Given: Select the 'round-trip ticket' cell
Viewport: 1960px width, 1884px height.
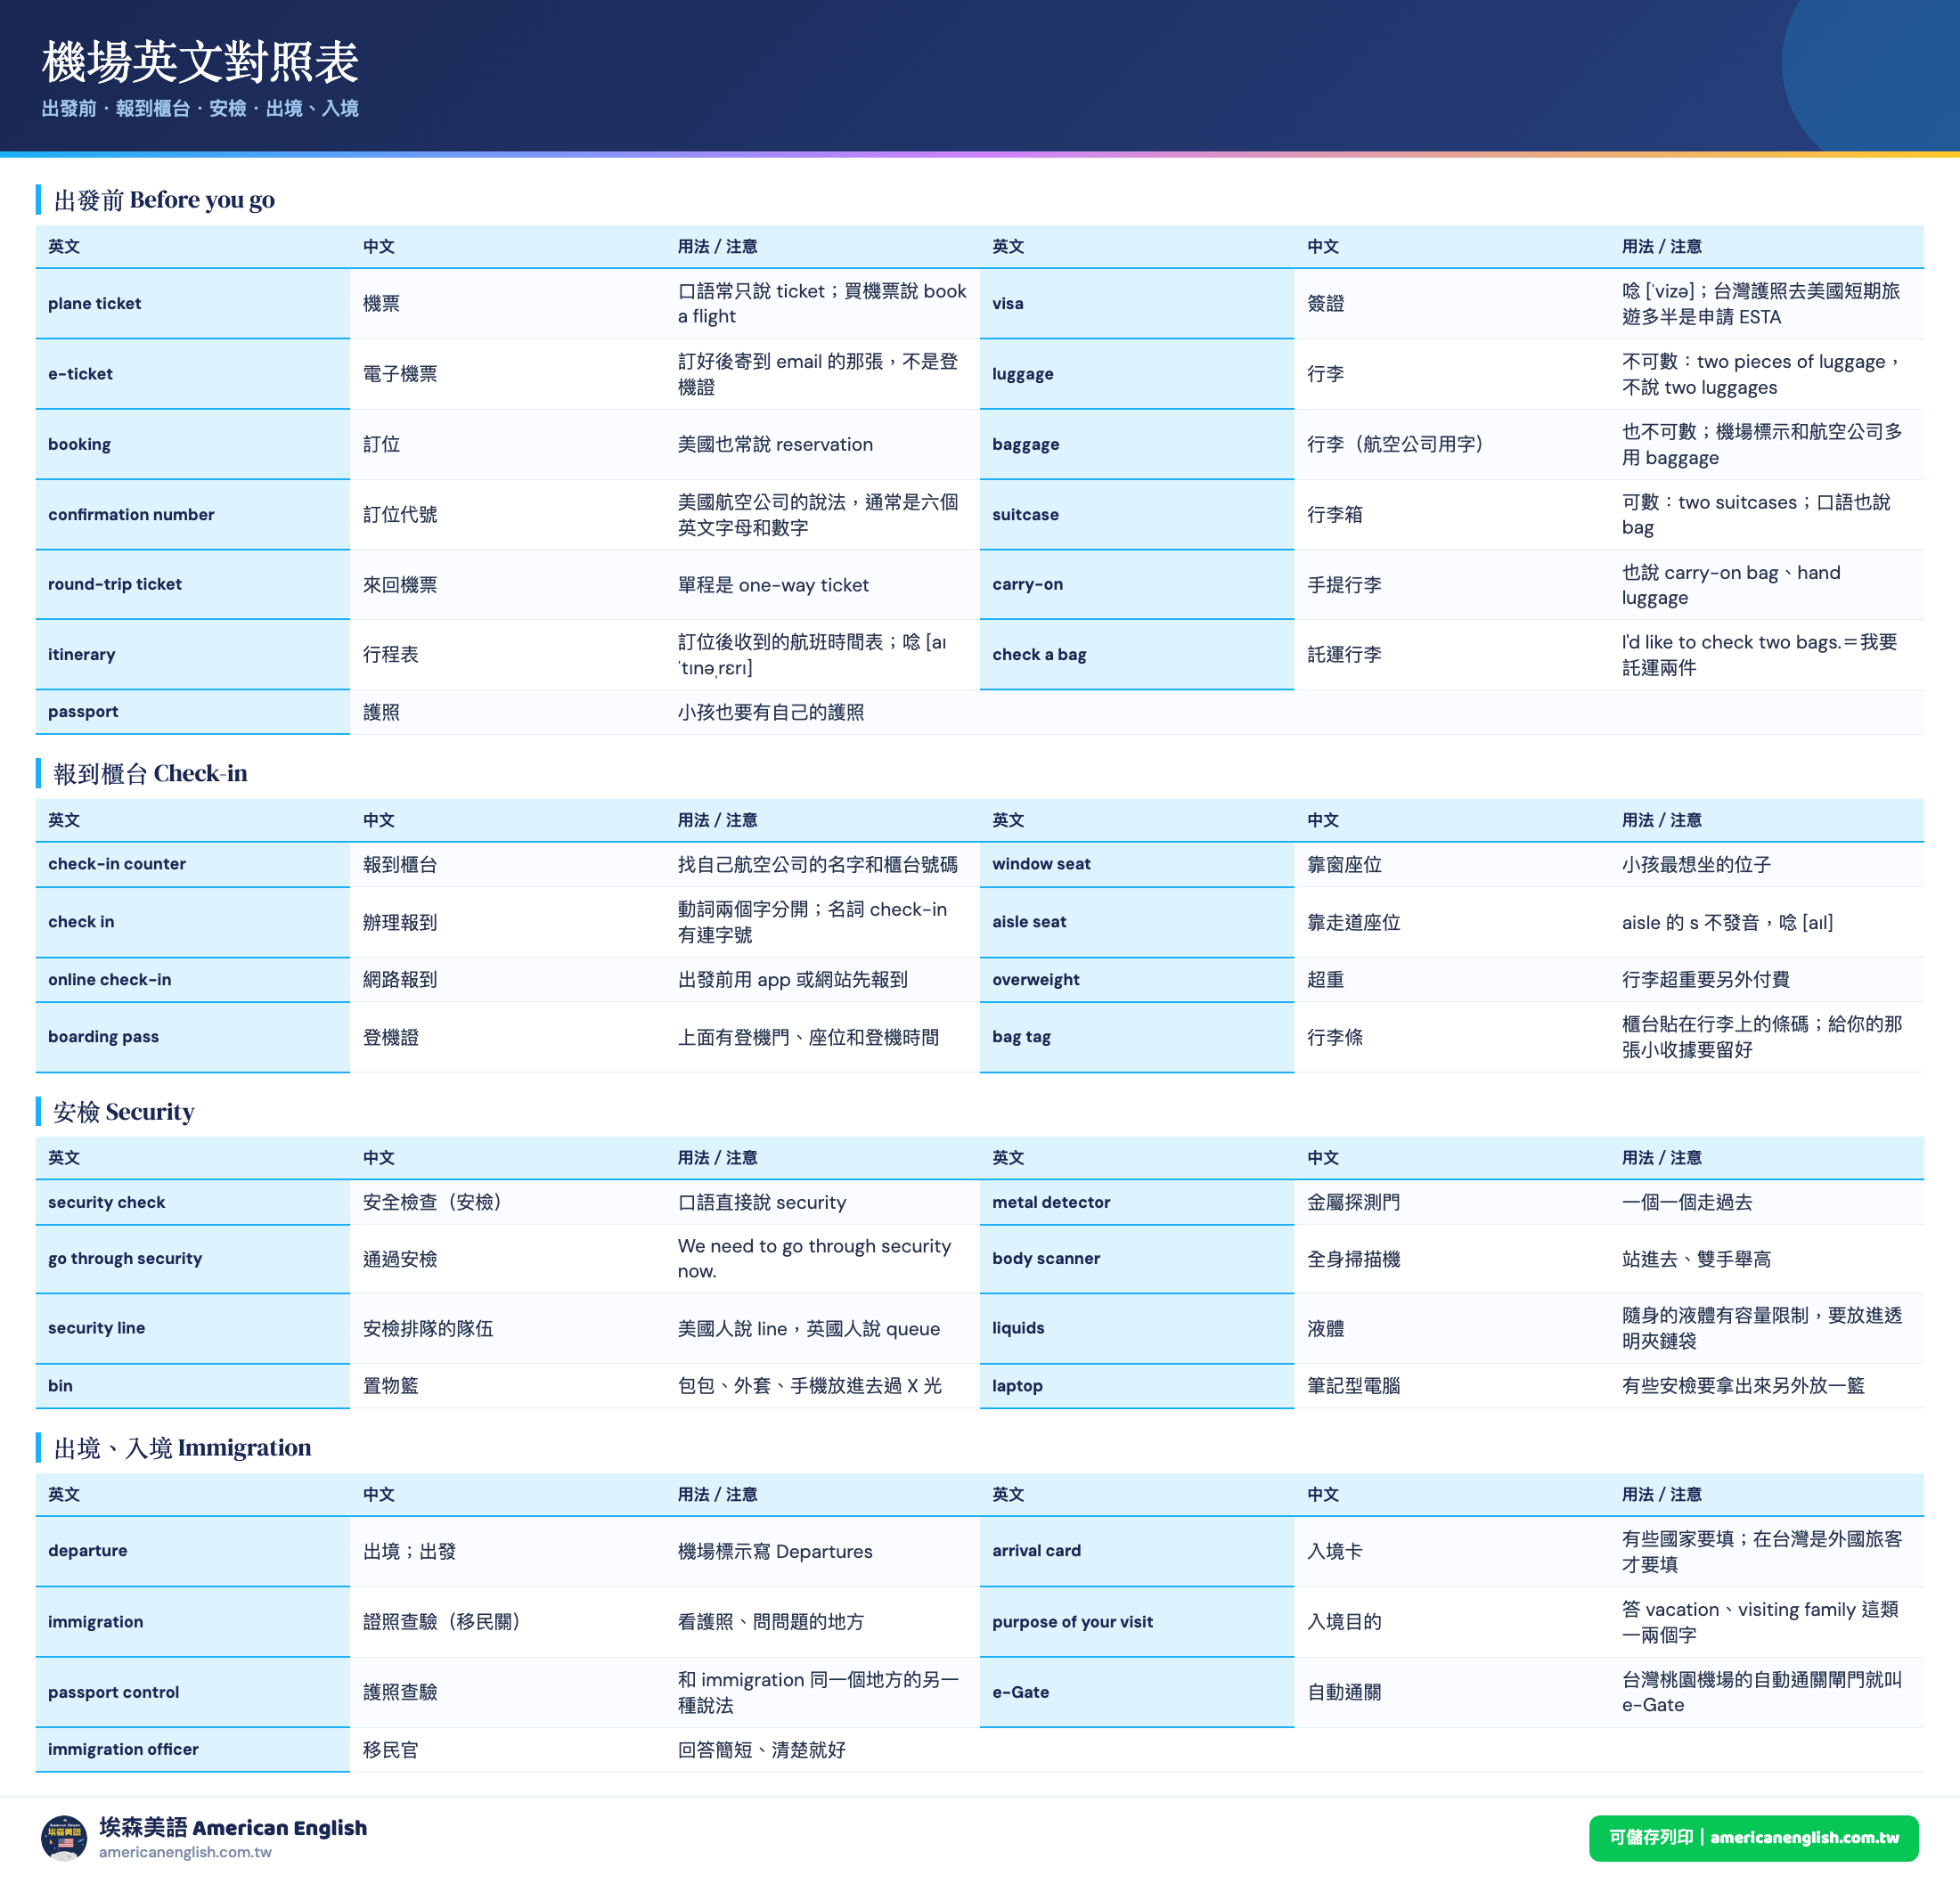Looking at the screenshot, I should [193, 584].
